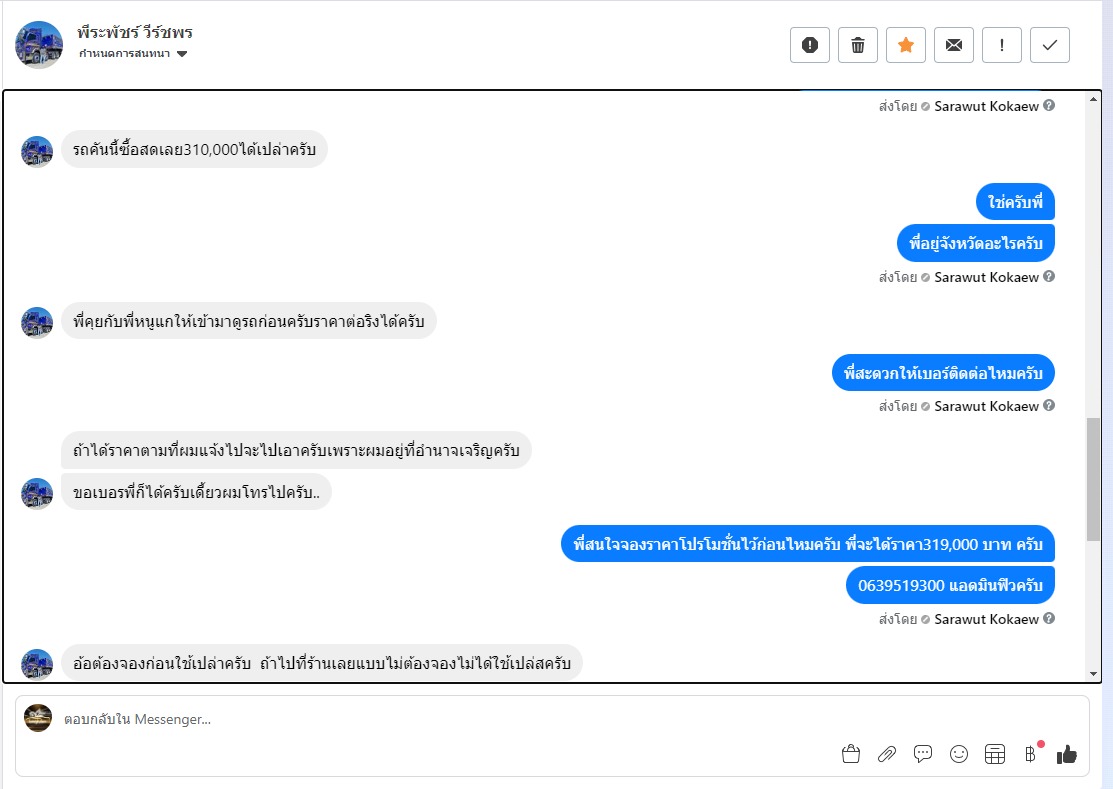1113x789 pixels.
Task: Attach a file with the paperclip icon
Action: coord(887,755)
